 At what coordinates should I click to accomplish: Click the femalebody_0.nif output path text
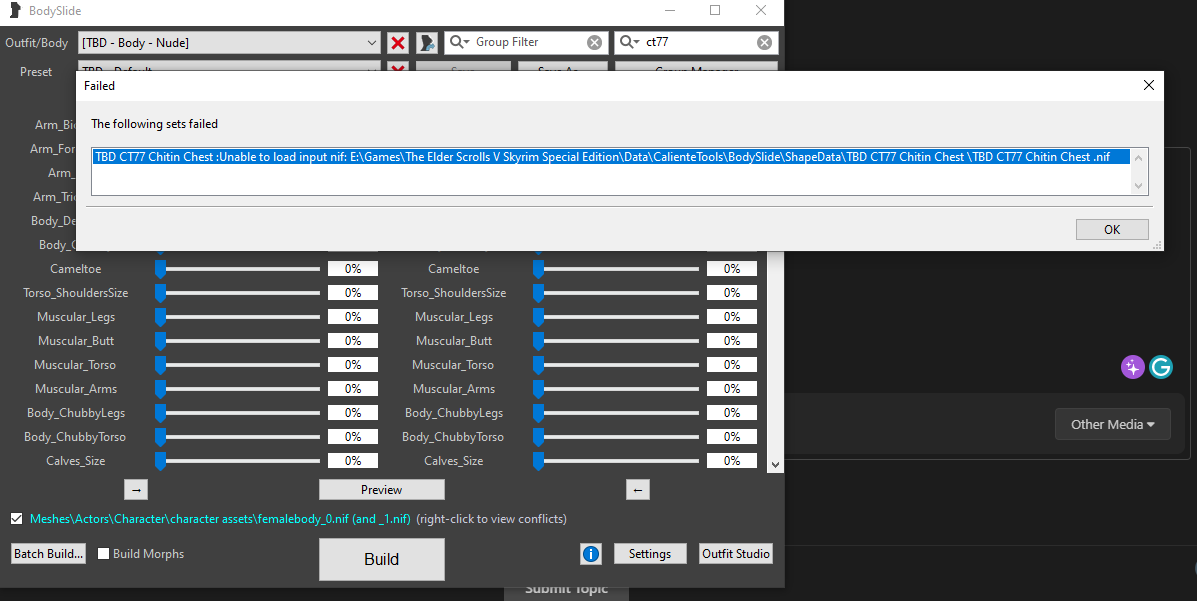click(220, 519)
